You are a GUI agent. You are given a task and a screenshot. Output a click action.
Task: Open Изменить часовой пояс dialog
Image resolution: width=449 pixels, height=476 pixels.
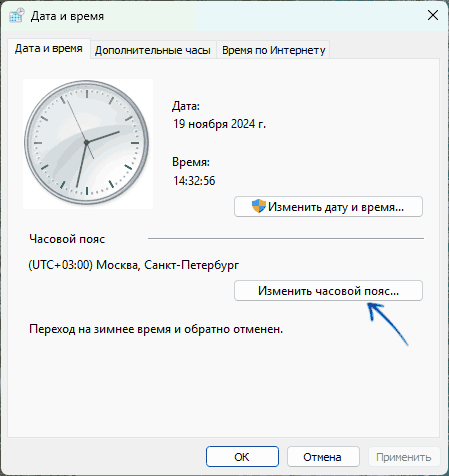tap(328, 291)
